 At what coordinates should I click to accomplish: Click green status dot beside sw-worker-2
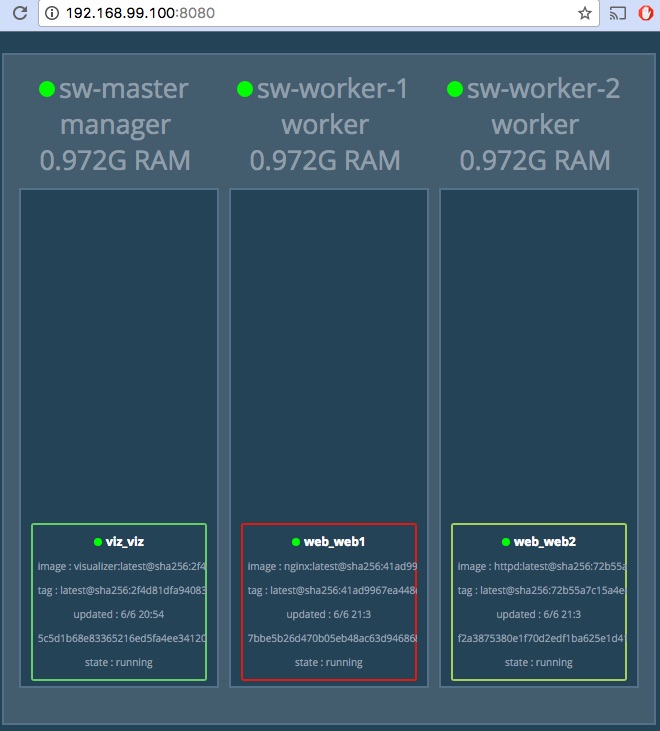click(455, 89)
